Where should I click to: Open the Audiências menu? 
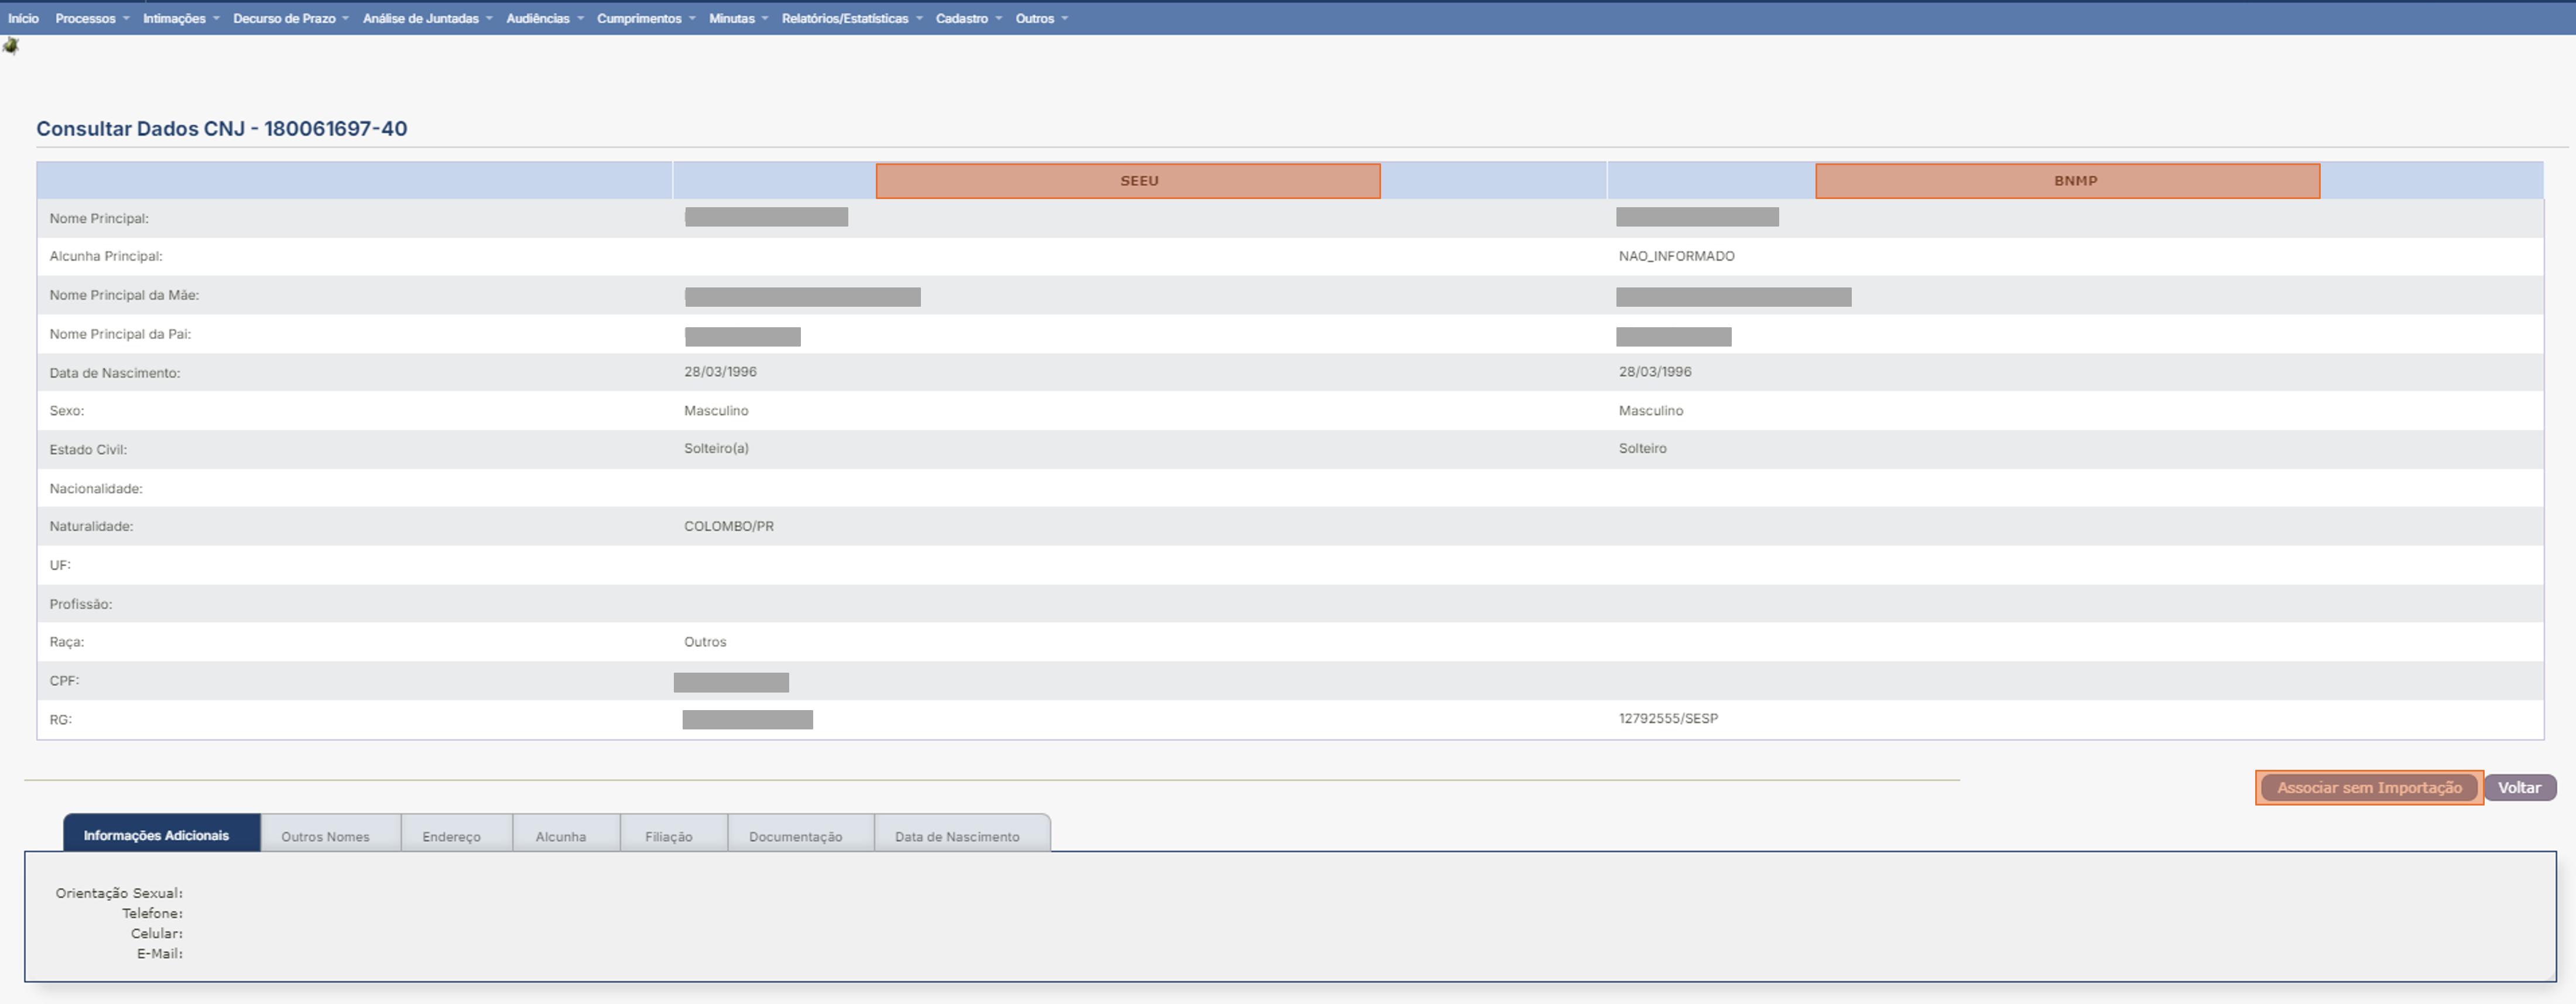pos(544,18)
